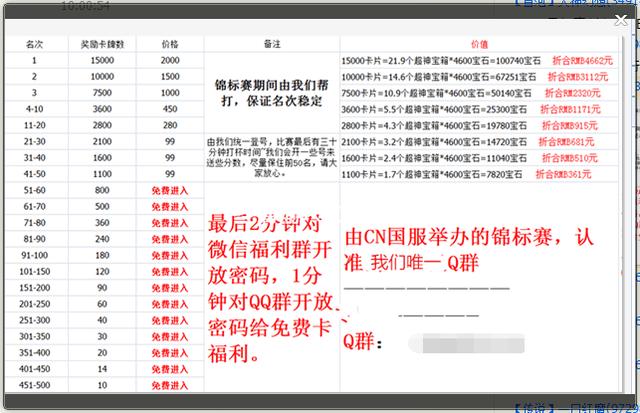The height and width of the screenshot is (413, 640).
Task: Open the 【传说】 link behind the popup
Action: coord(576,407)
